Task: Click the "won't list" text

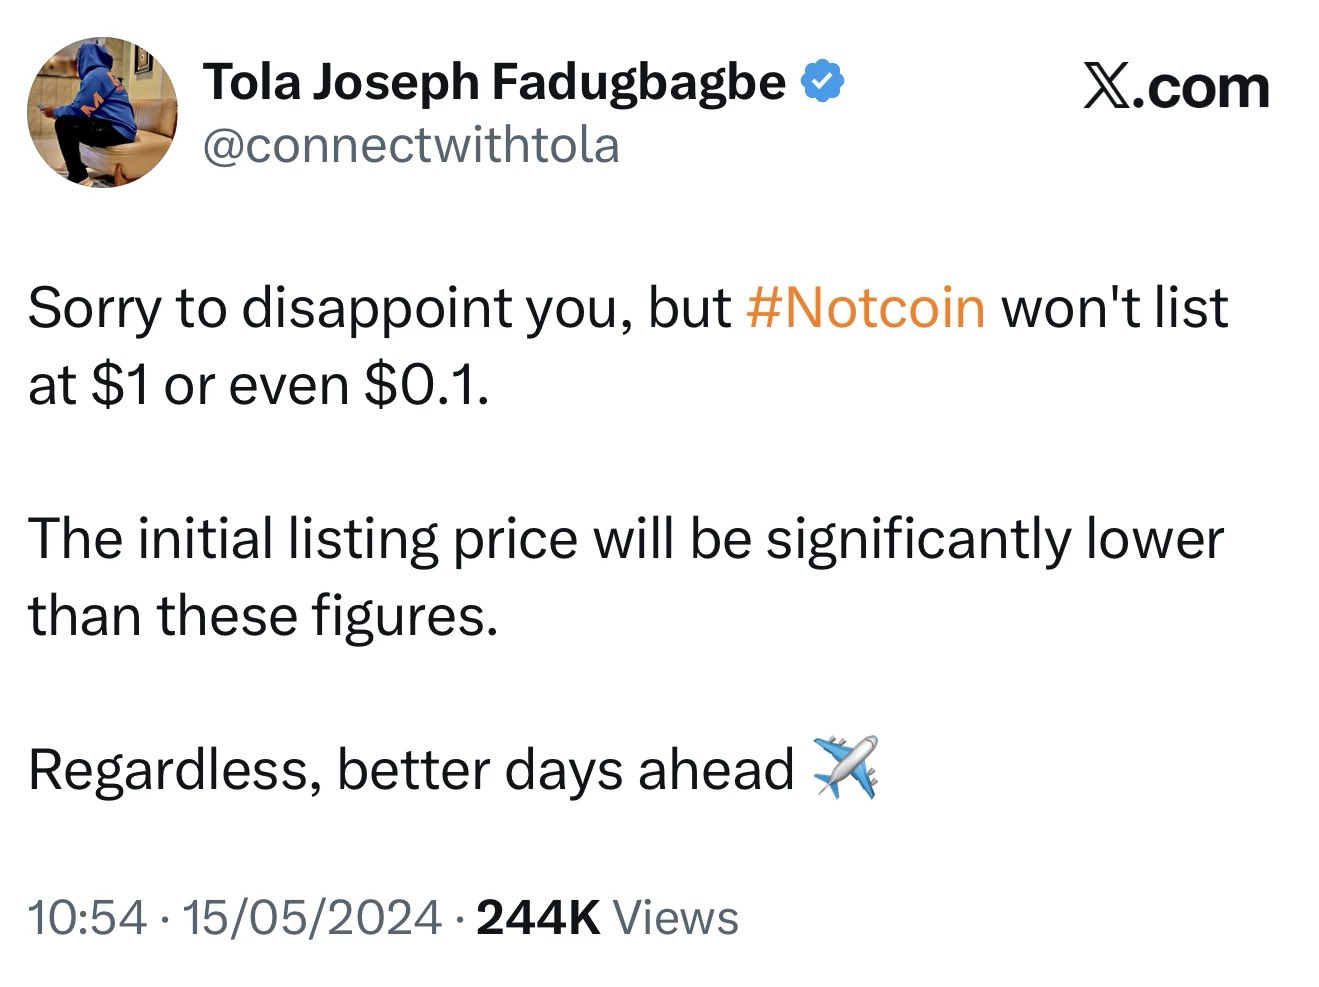Action: click(x=1114, y=306)
